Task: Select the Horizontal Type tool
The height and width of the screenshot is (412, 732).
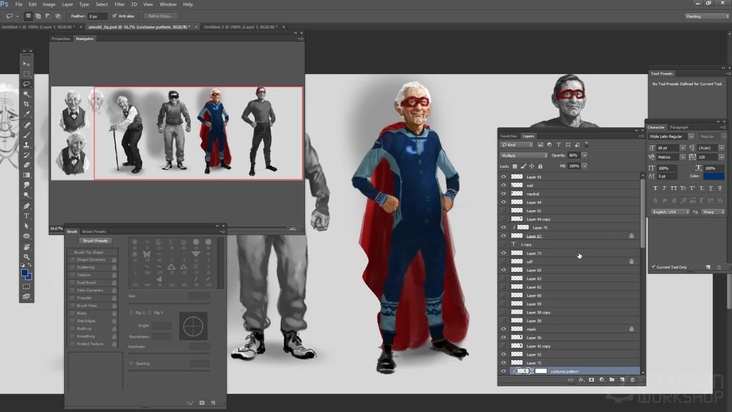Action: [x=27, y=215]
